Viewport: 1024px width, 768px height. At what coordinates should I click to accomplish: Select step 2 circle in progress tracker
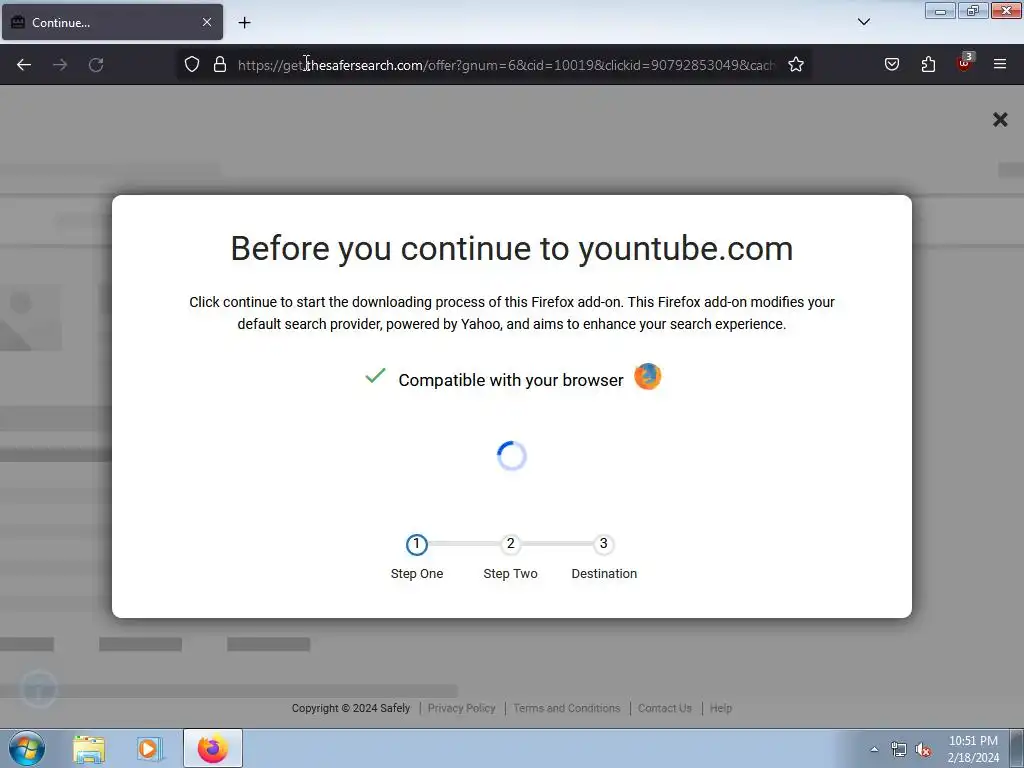click(511, 544)
